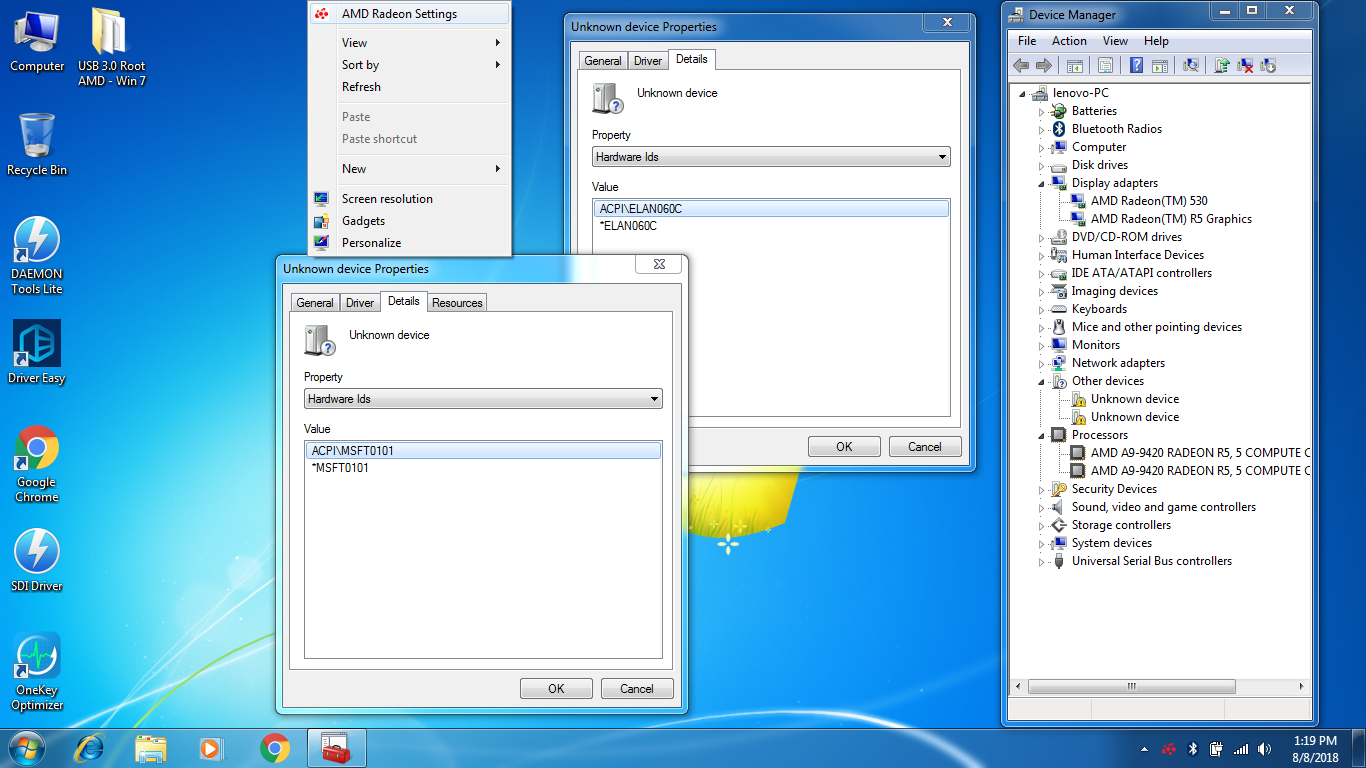The image size is (1366, 768).
Task: Select the OneKey Optimizer desktop shortcut
Action: [37, 672]
